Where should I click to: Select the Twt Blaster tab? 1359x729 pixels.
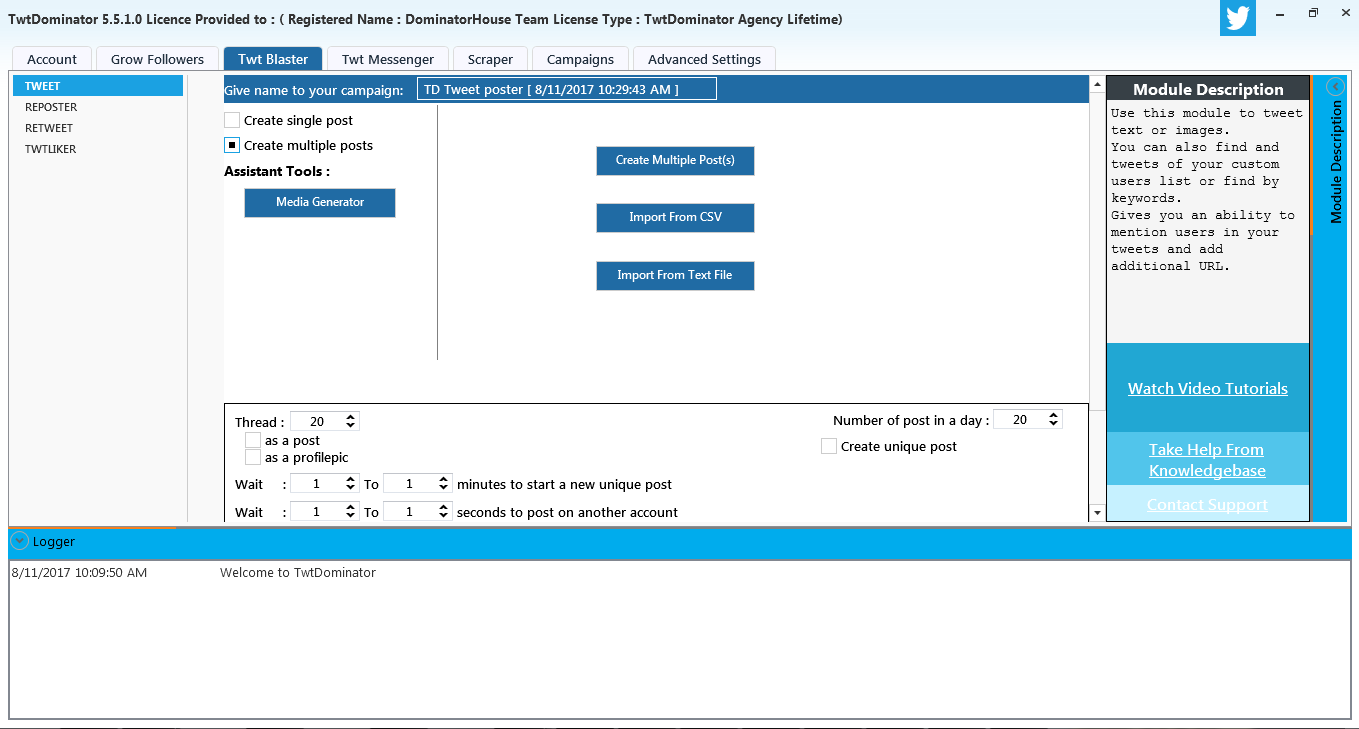[x=273, y=59]
